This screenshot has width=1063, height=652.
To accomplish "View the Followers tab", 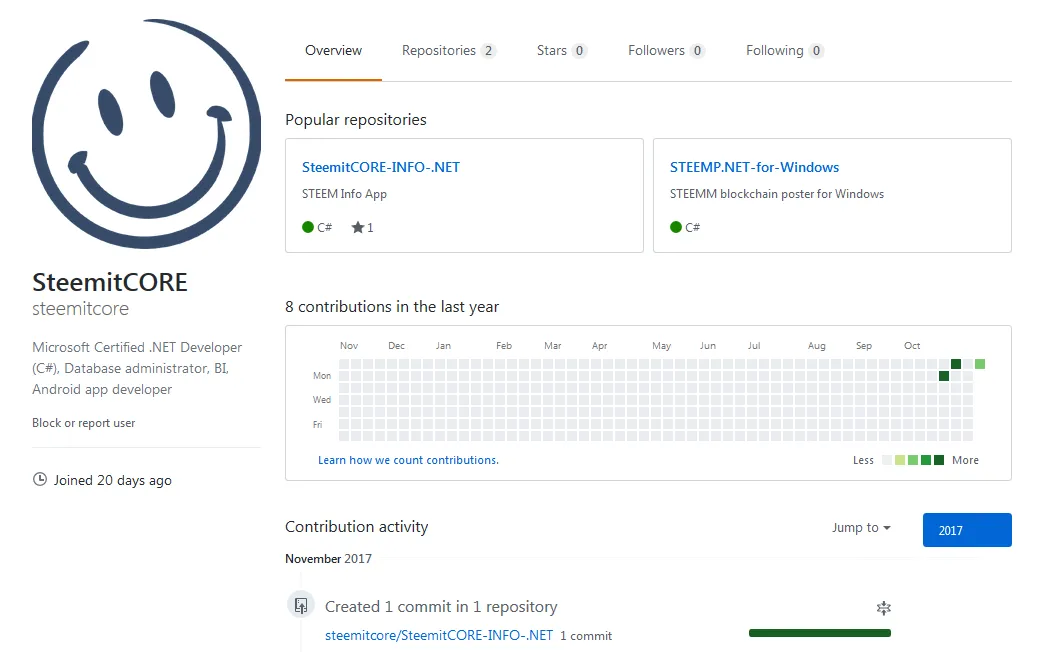I will [666, 51].
